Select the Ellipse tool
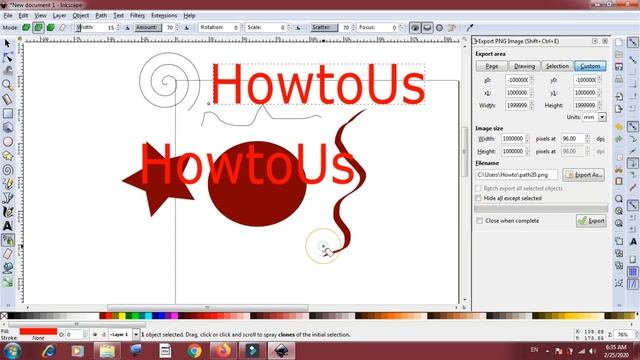 tap(7, 142)
